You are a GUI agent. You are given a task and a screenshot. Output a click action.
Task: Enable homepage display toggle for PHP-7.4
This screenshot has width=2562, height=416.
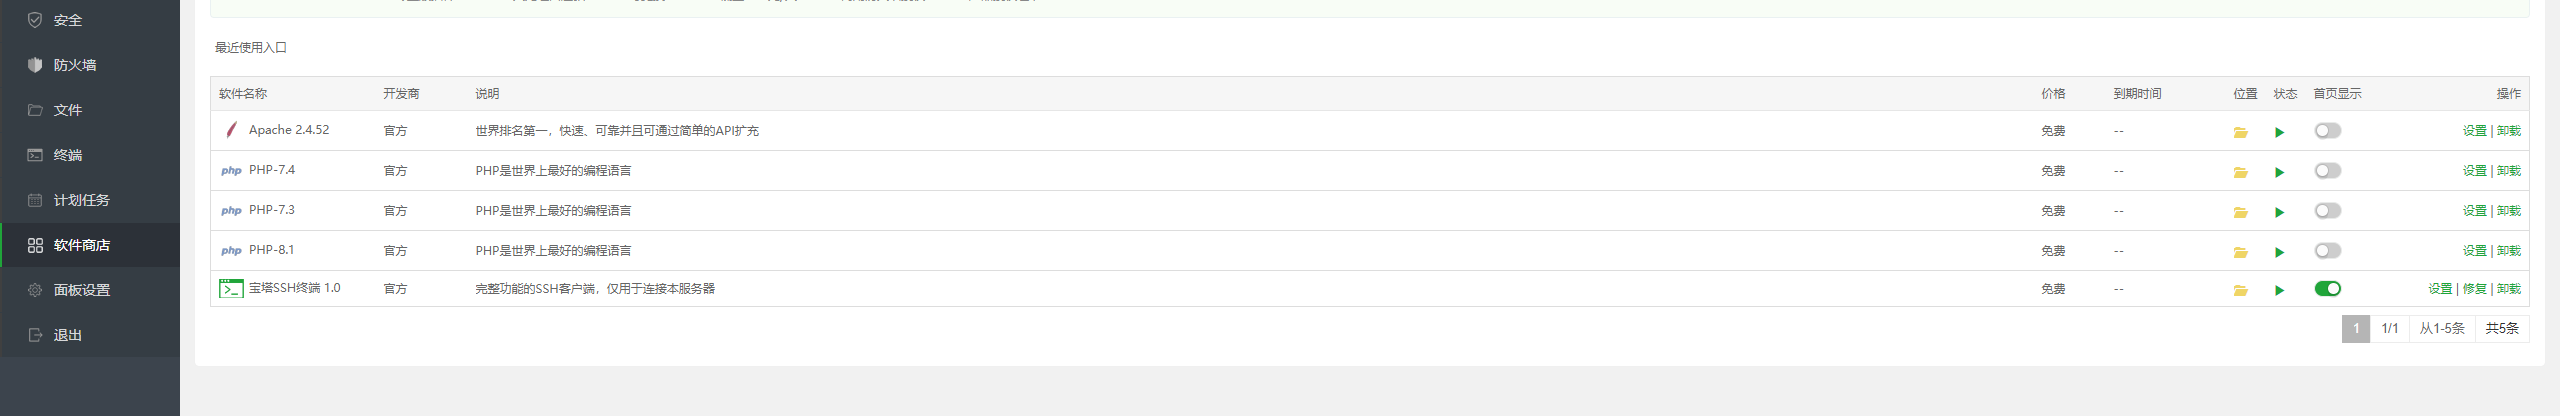(2327, 171)
